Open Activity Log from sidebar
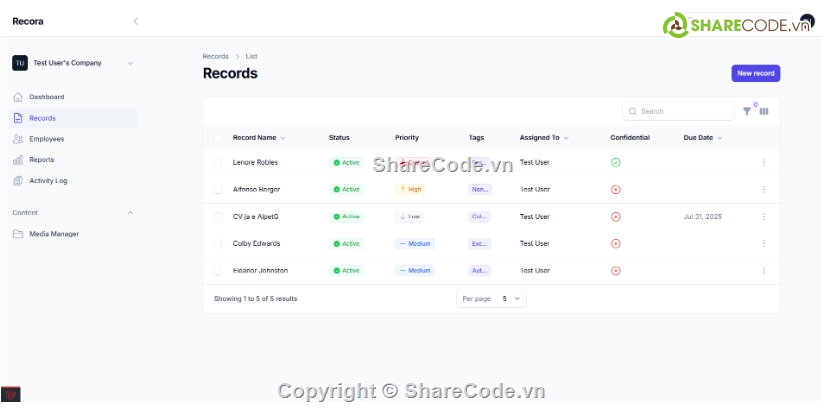 coord(48,181)
